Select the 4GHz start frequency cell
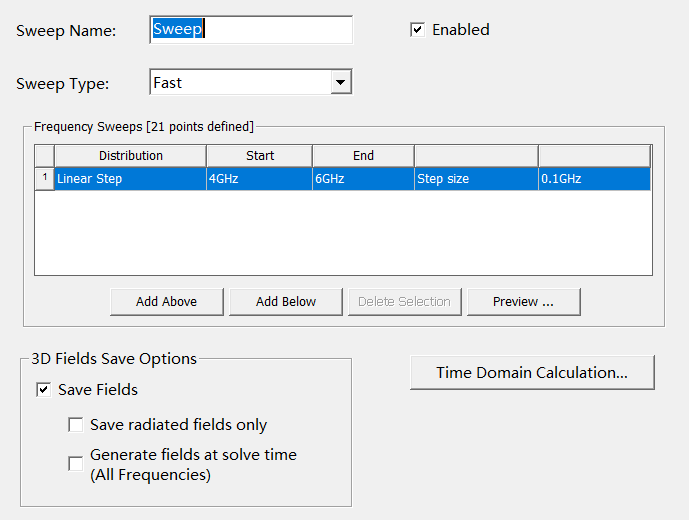The width and height of the screenshot is (689, 520). coord(260,178)
